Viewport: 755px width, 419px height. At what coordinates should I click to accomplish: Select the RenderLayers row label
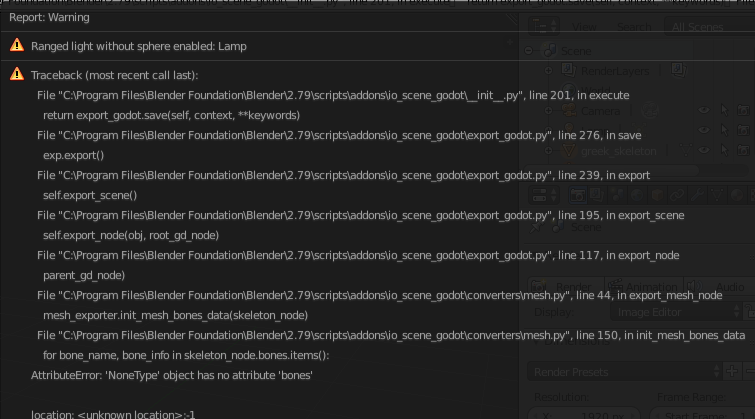pos(615,71)
